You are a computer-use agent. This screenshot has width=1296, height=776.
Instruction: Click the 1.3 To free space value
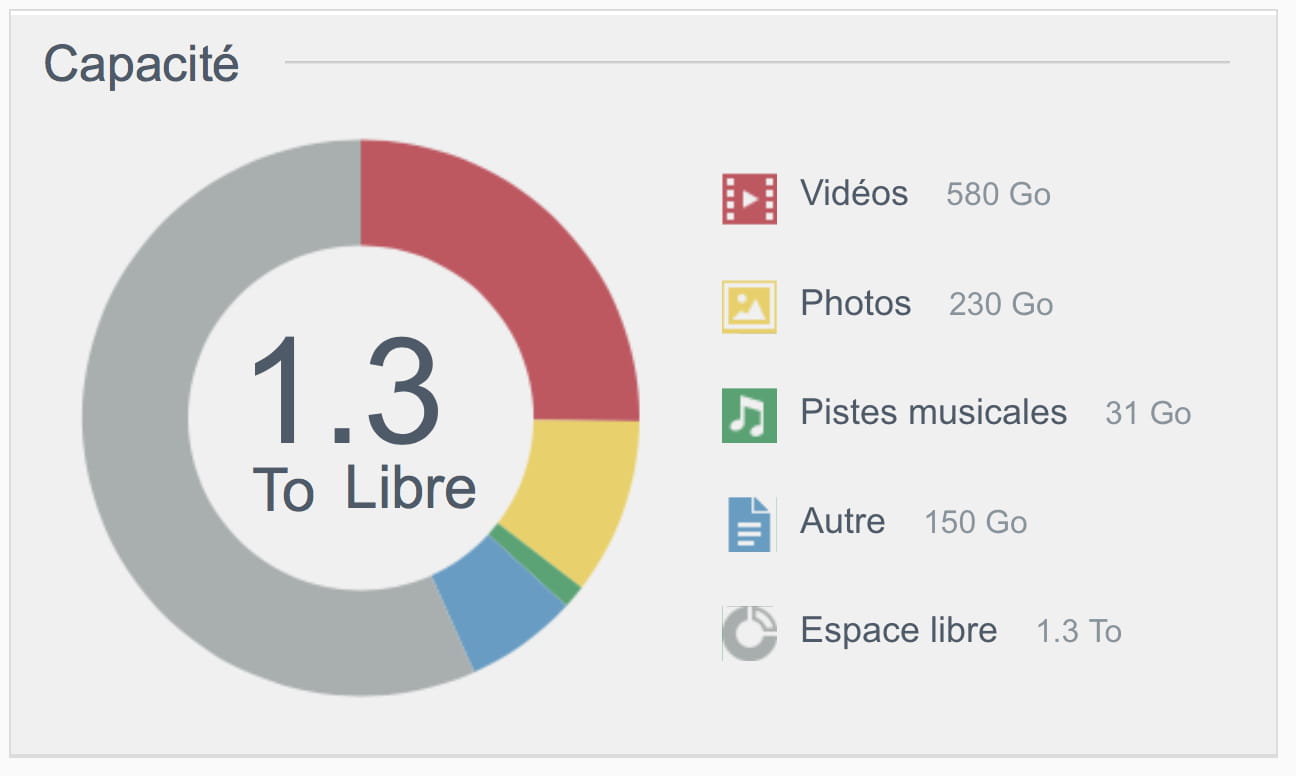(x=1079, y=631)
